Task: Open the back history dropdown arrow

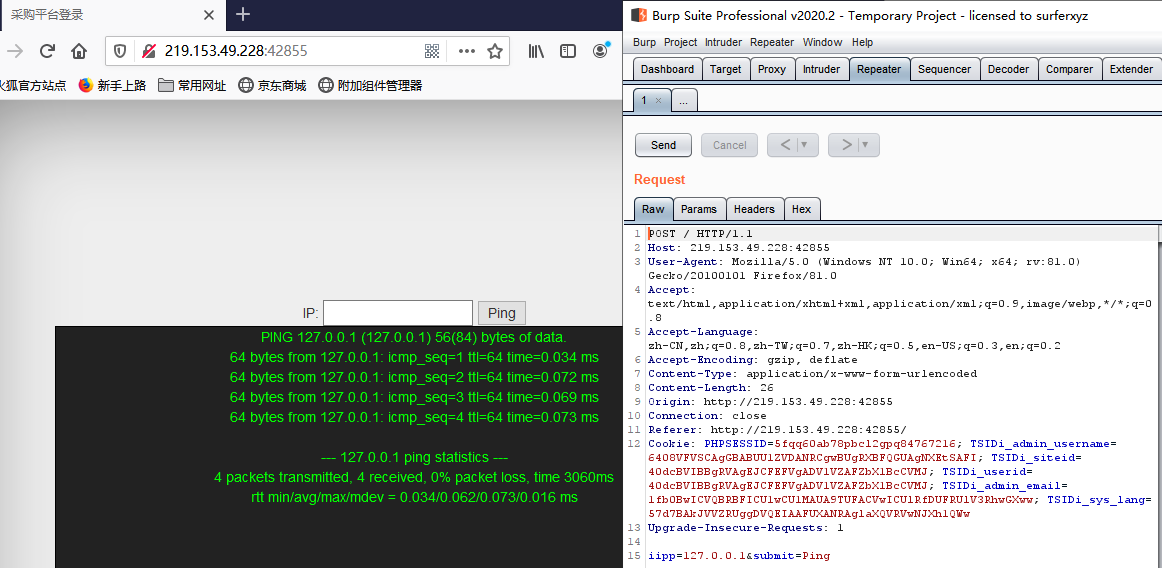Action: coord(807,145)
